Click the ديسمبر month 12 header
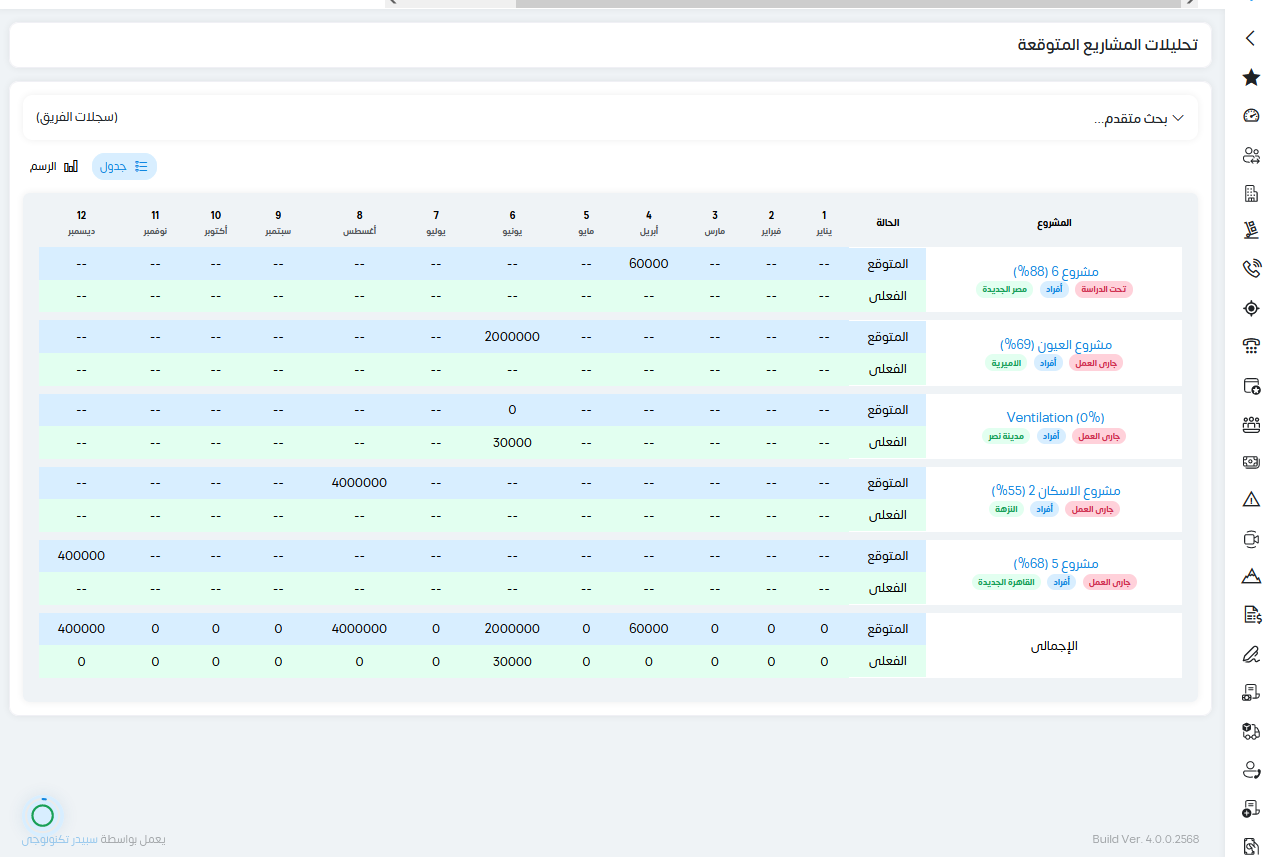This screenshot has height=857, width=1275. [81, 222]
